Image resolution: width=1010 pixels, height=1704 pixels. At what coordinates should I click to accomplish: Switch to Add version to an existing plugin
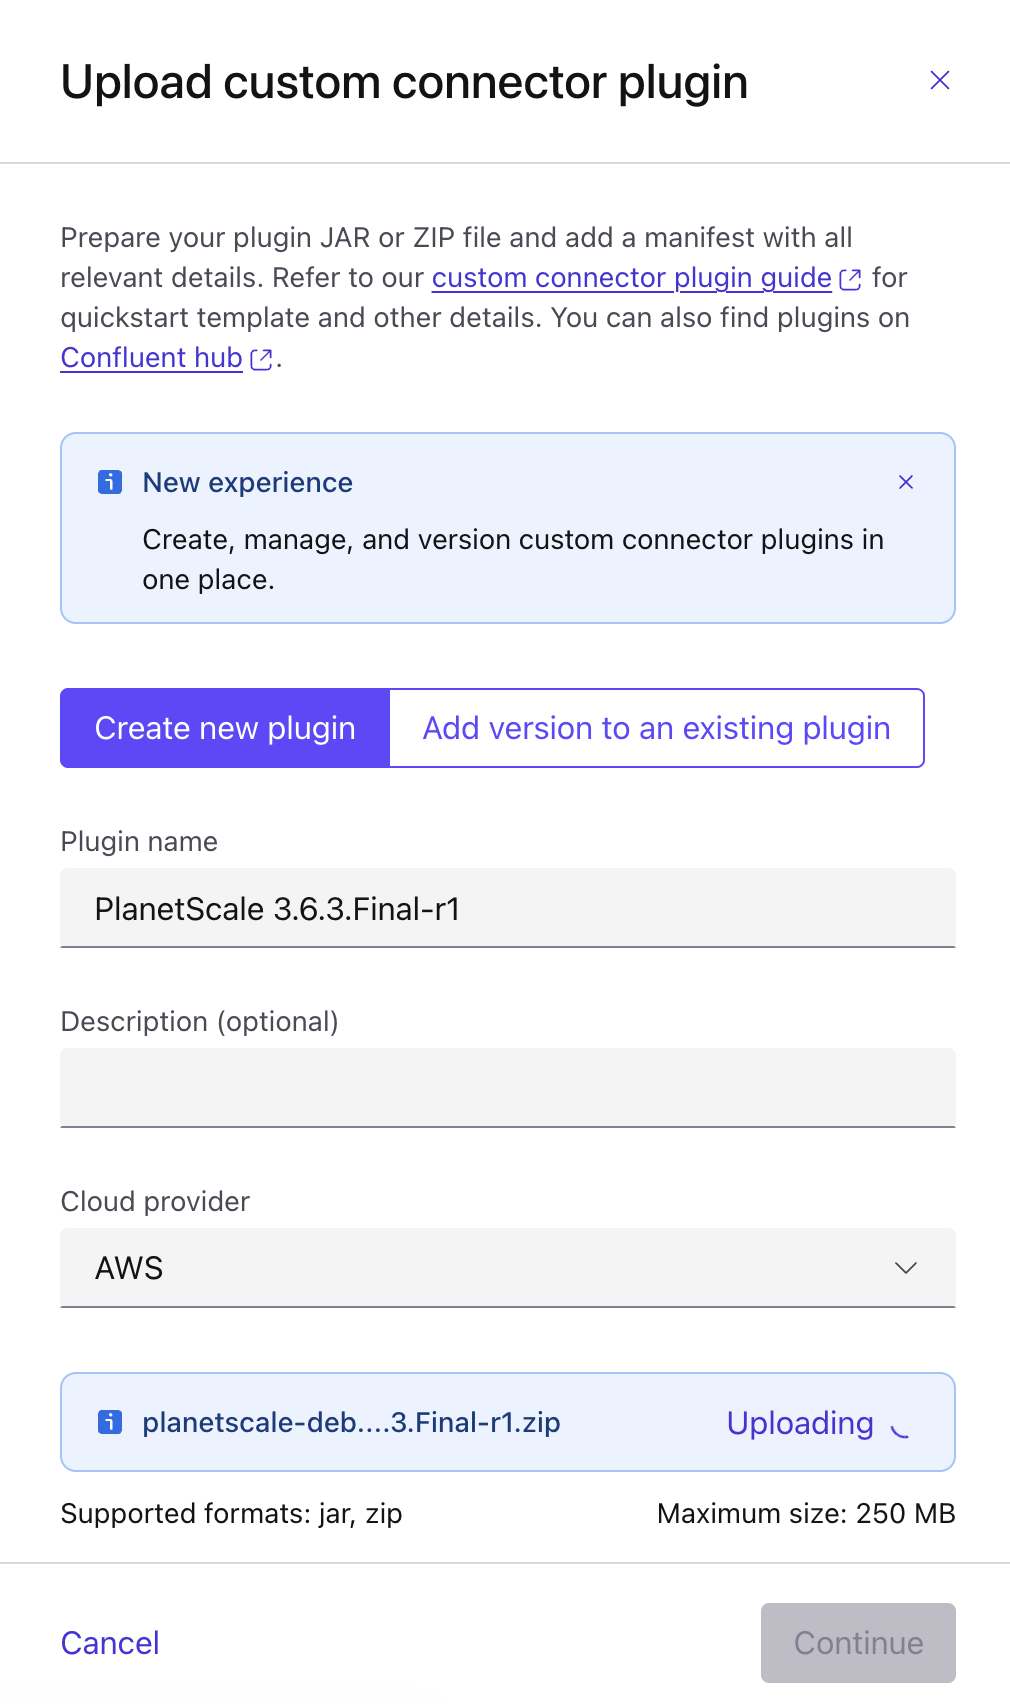coord(656,728)
